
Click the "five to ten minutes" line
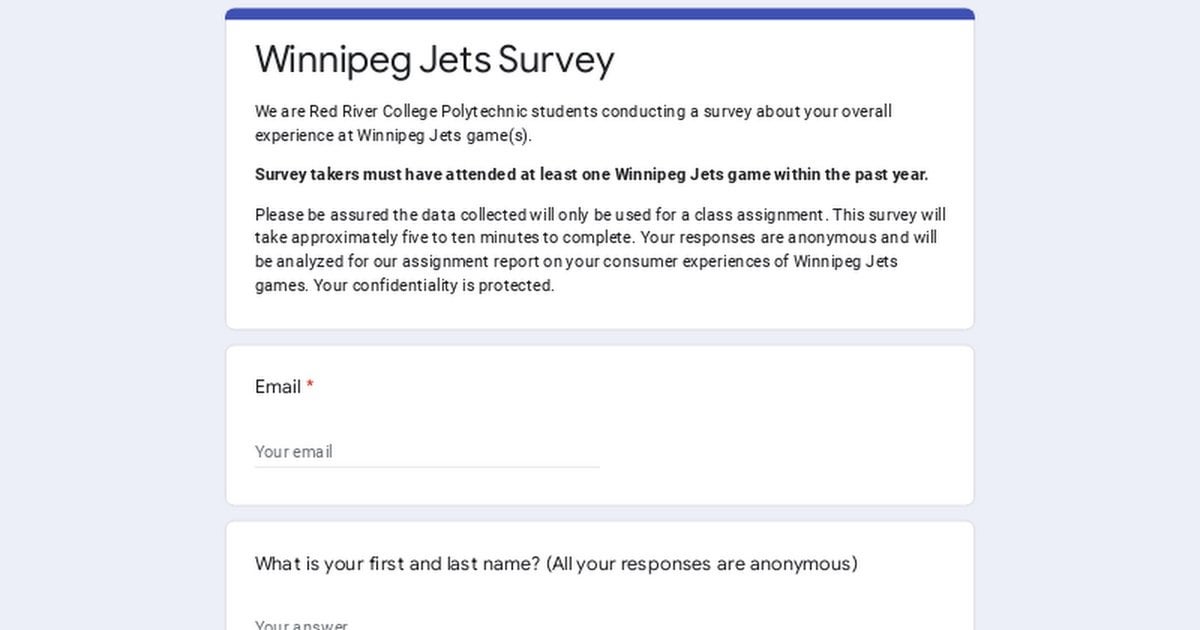595,238
